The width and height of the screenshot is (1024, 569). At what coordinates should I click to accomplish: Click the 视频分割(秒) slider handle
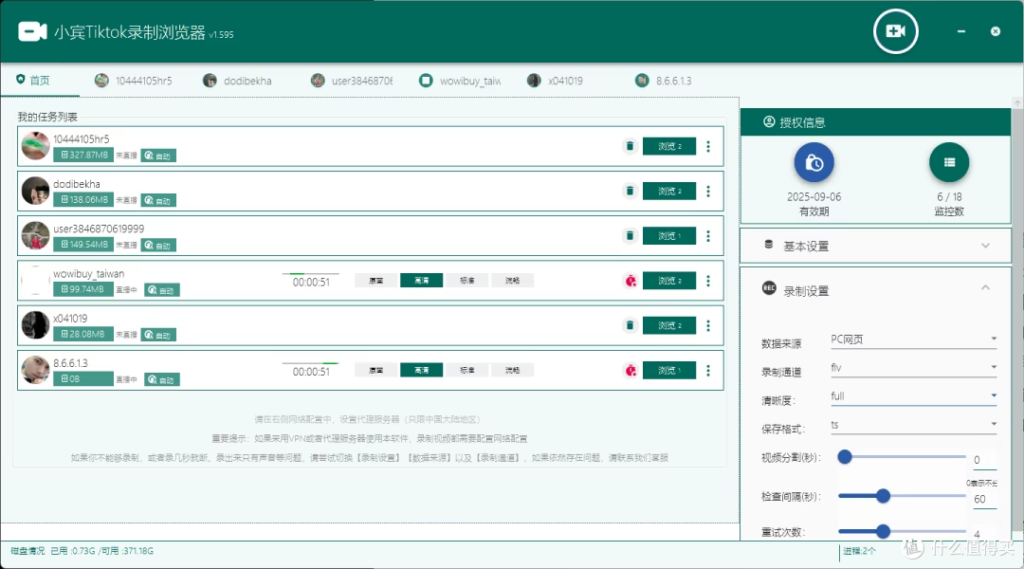[844, 457]
